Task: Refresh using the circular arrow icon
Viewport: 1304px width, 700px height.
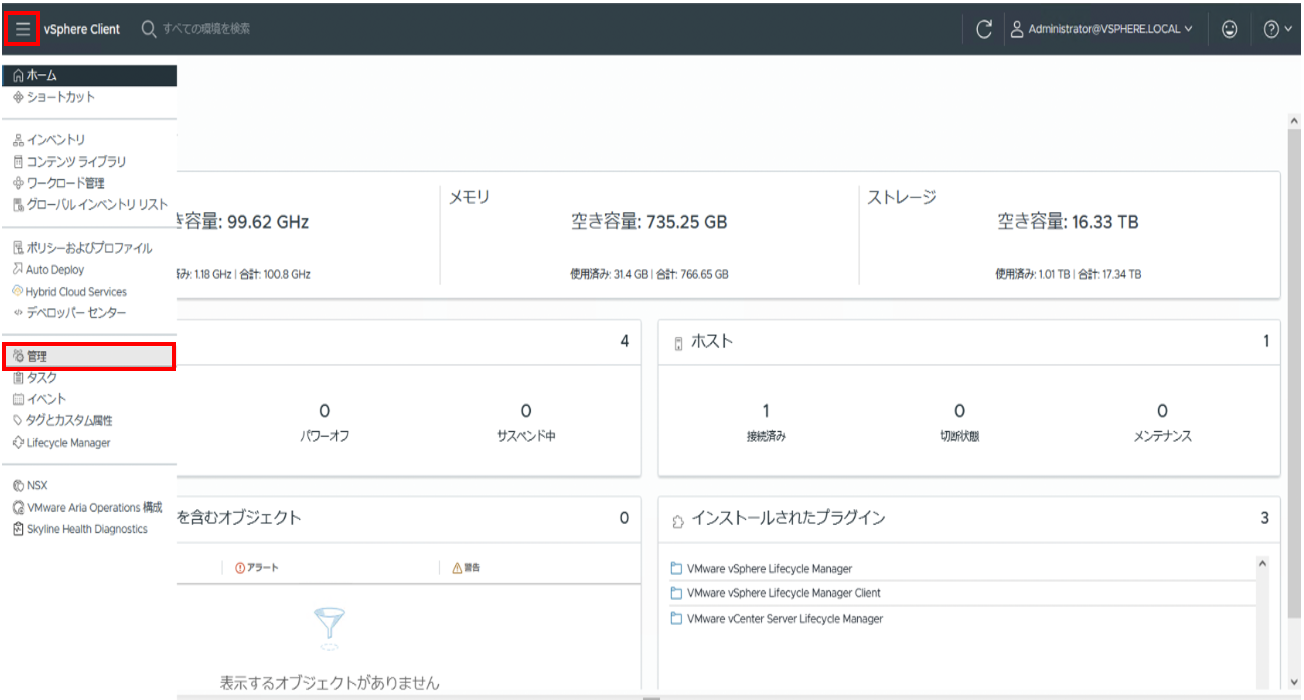Action: (x=983, y=29)
